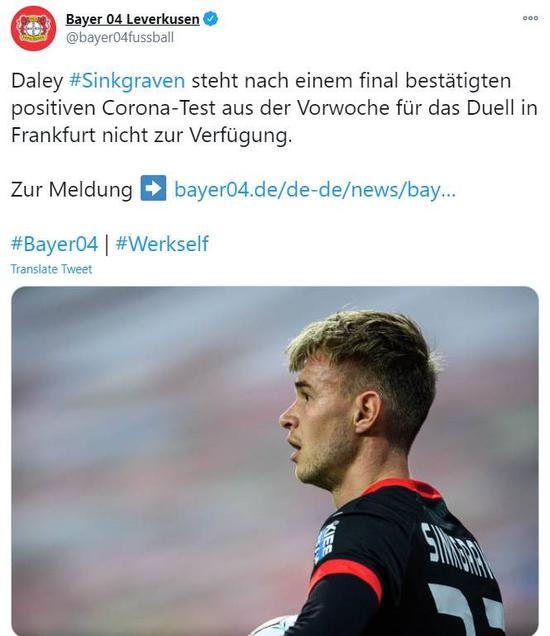Click Translate Tweet
550x636 pixels.
coord(51,269)
